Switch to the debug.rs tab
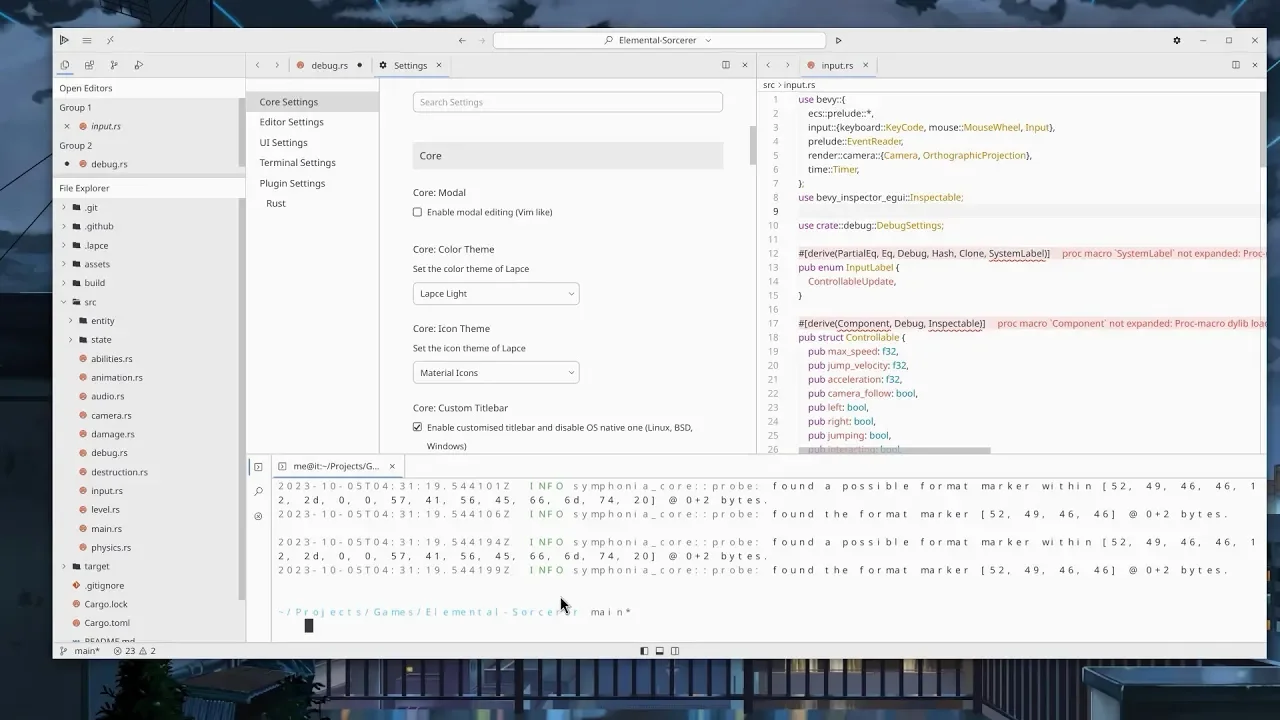1280x720 pixels. tap(328, 65)
